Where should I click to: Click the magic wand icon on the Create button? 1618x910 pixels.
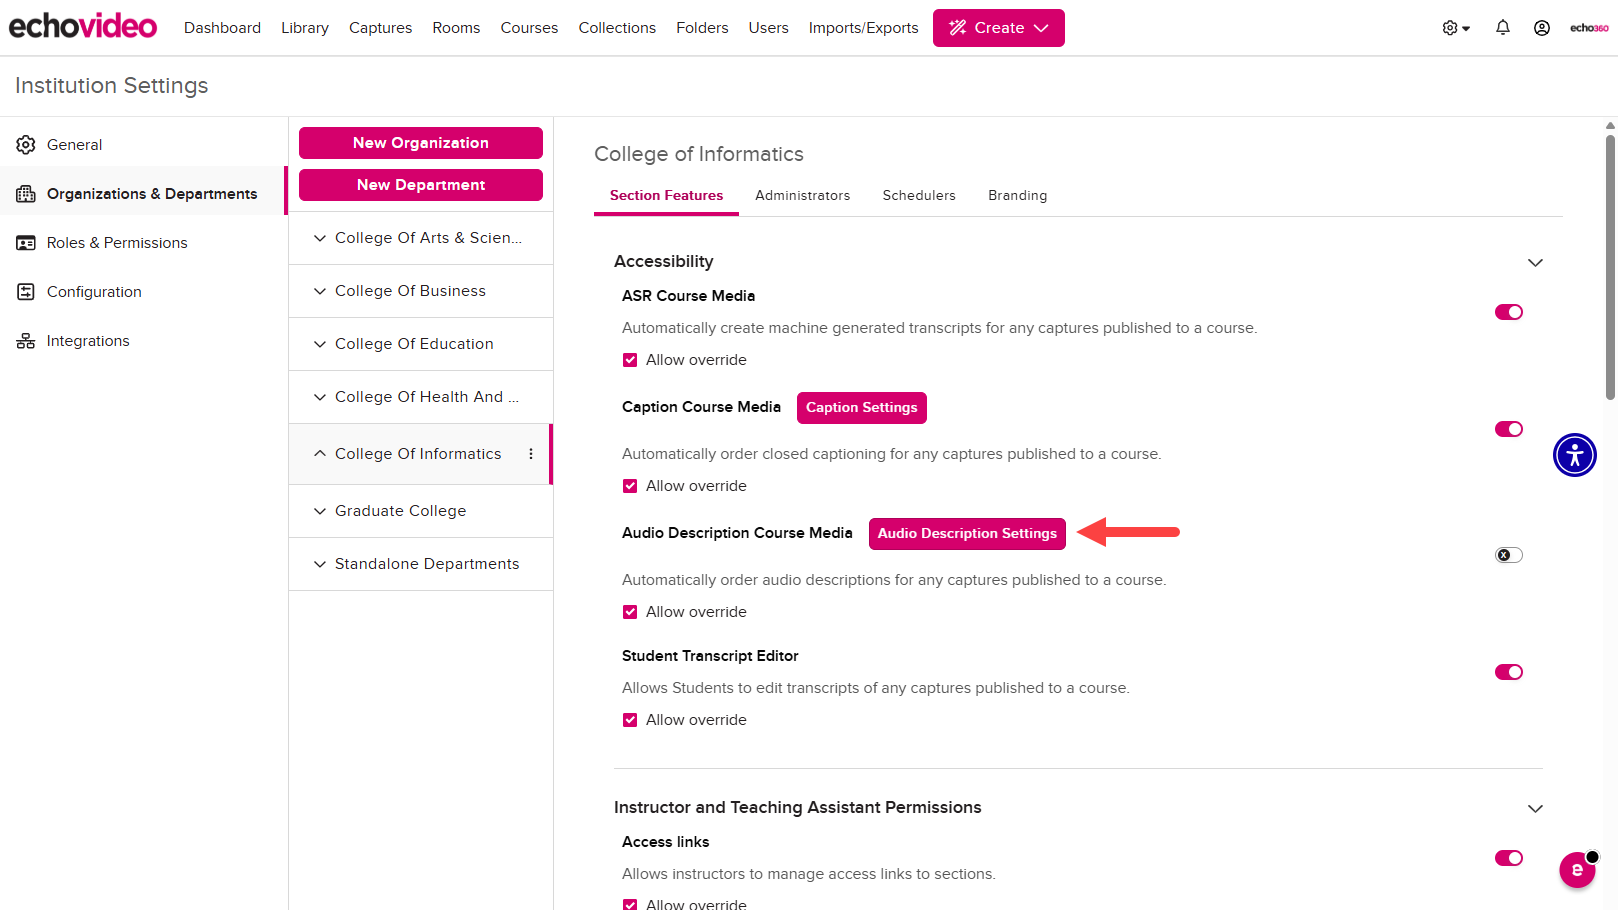958,28
